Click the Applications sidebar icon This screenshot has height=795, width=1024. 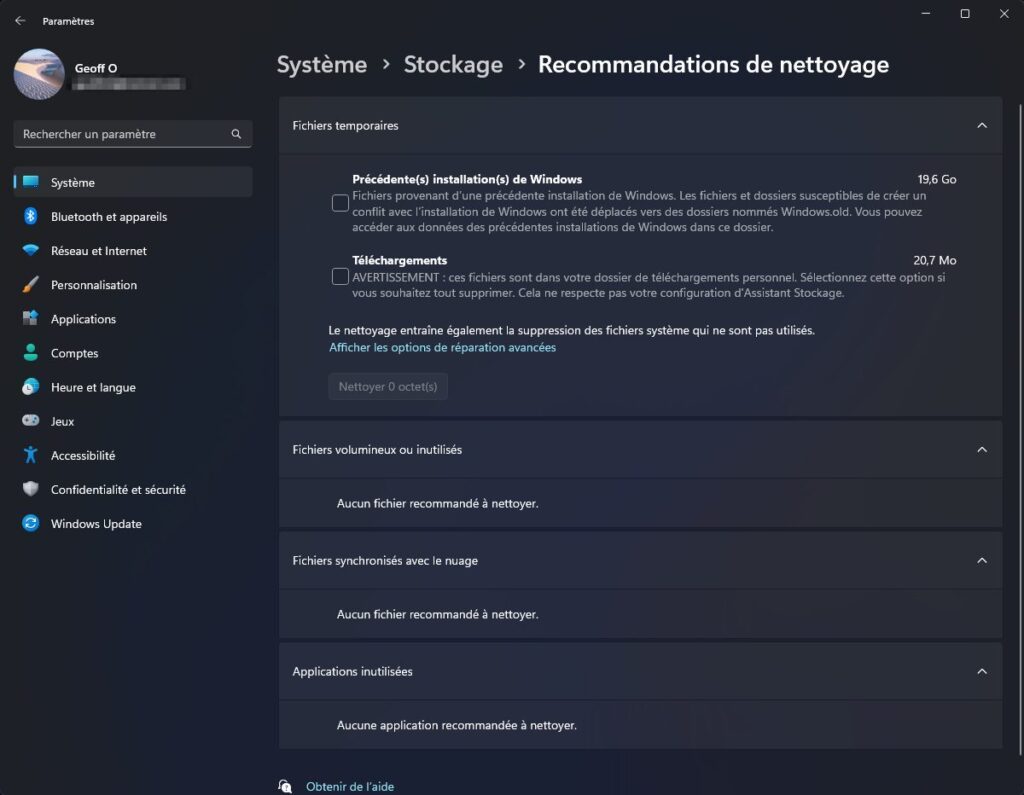pos(31,318)
